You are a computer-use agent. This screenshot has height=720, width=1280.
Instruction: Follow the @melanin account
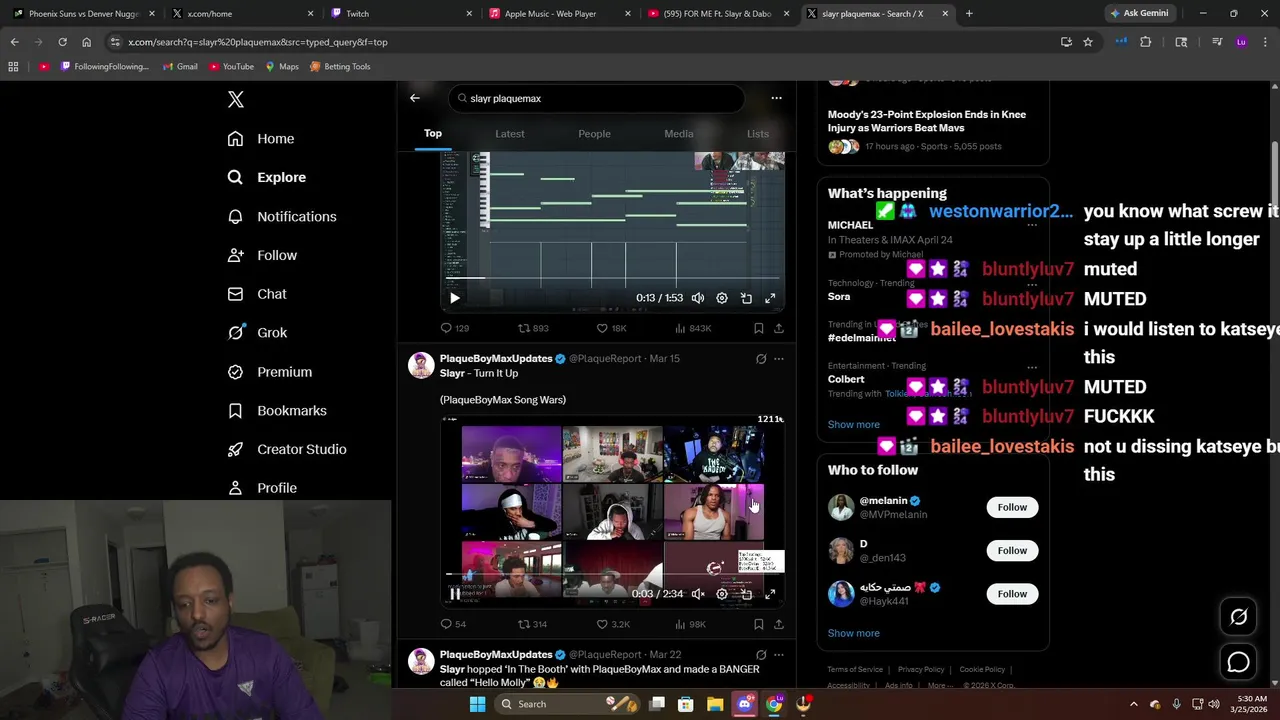pos(1012,507)
